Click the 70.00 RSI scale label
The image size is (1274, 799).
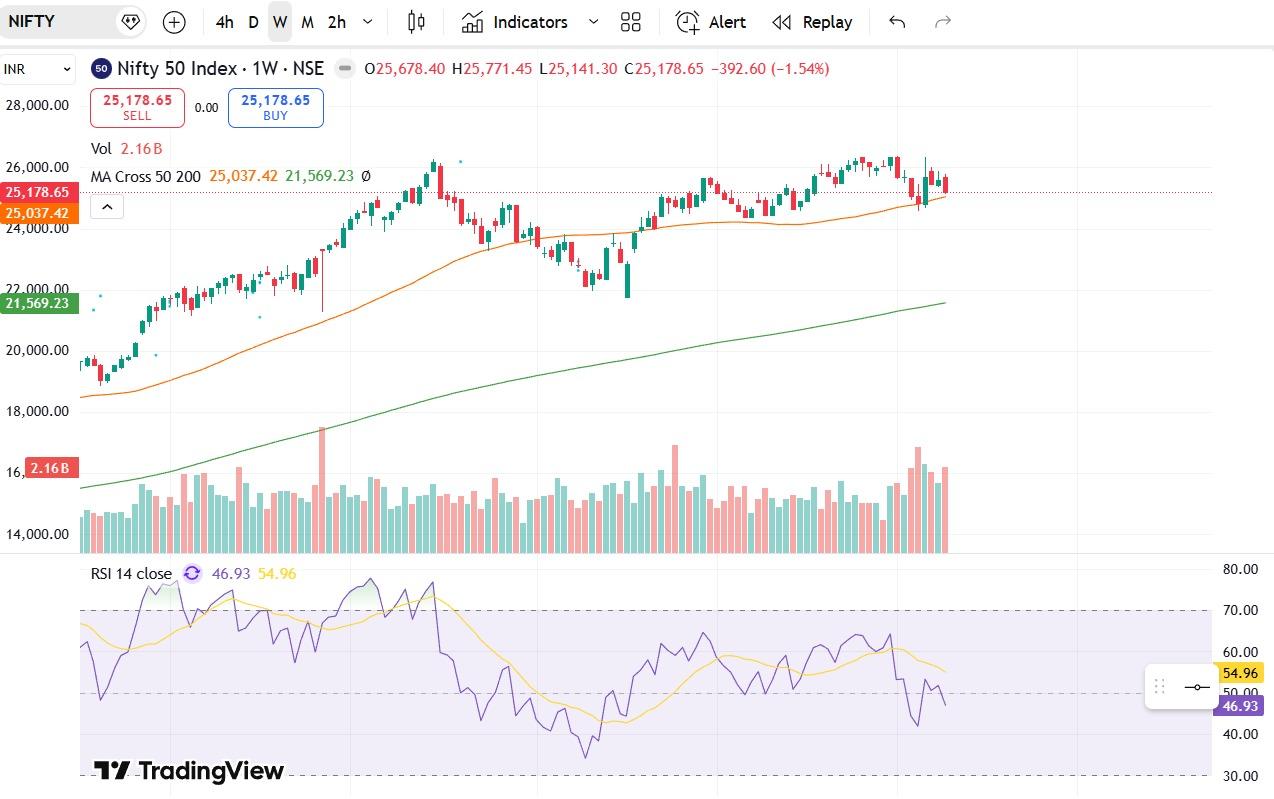pyautogui.click(x=1240, y=610)
